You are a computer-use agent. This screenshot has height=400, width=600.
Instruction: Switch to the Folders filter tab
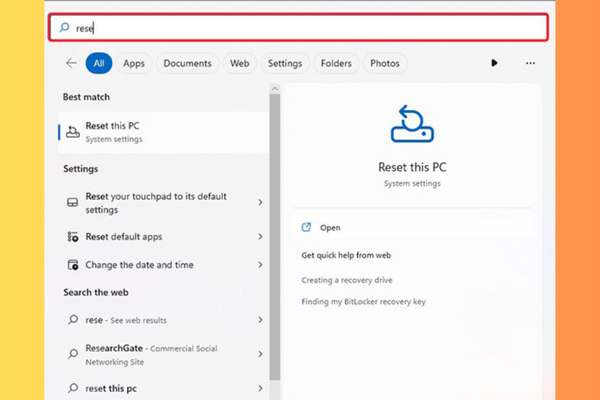(x=336, y=63)
